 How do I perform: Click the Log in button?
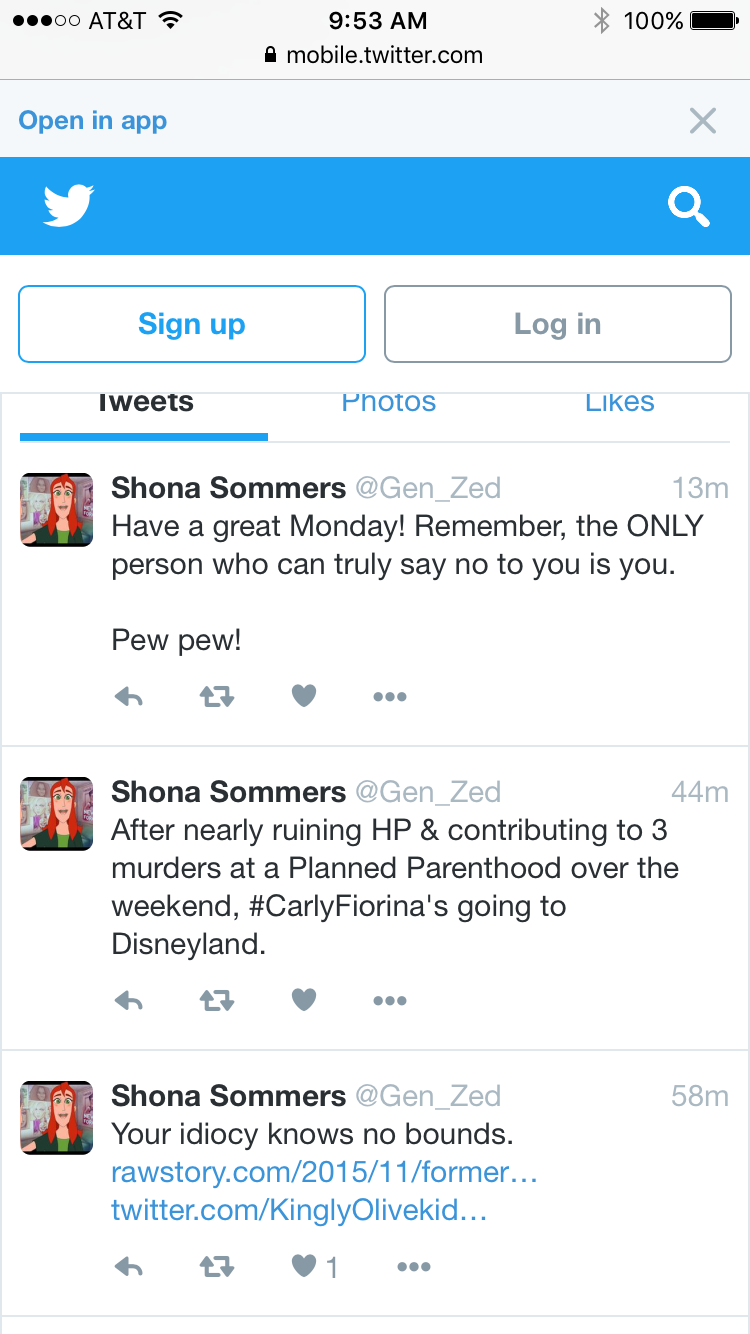click(x=558, y=324)
